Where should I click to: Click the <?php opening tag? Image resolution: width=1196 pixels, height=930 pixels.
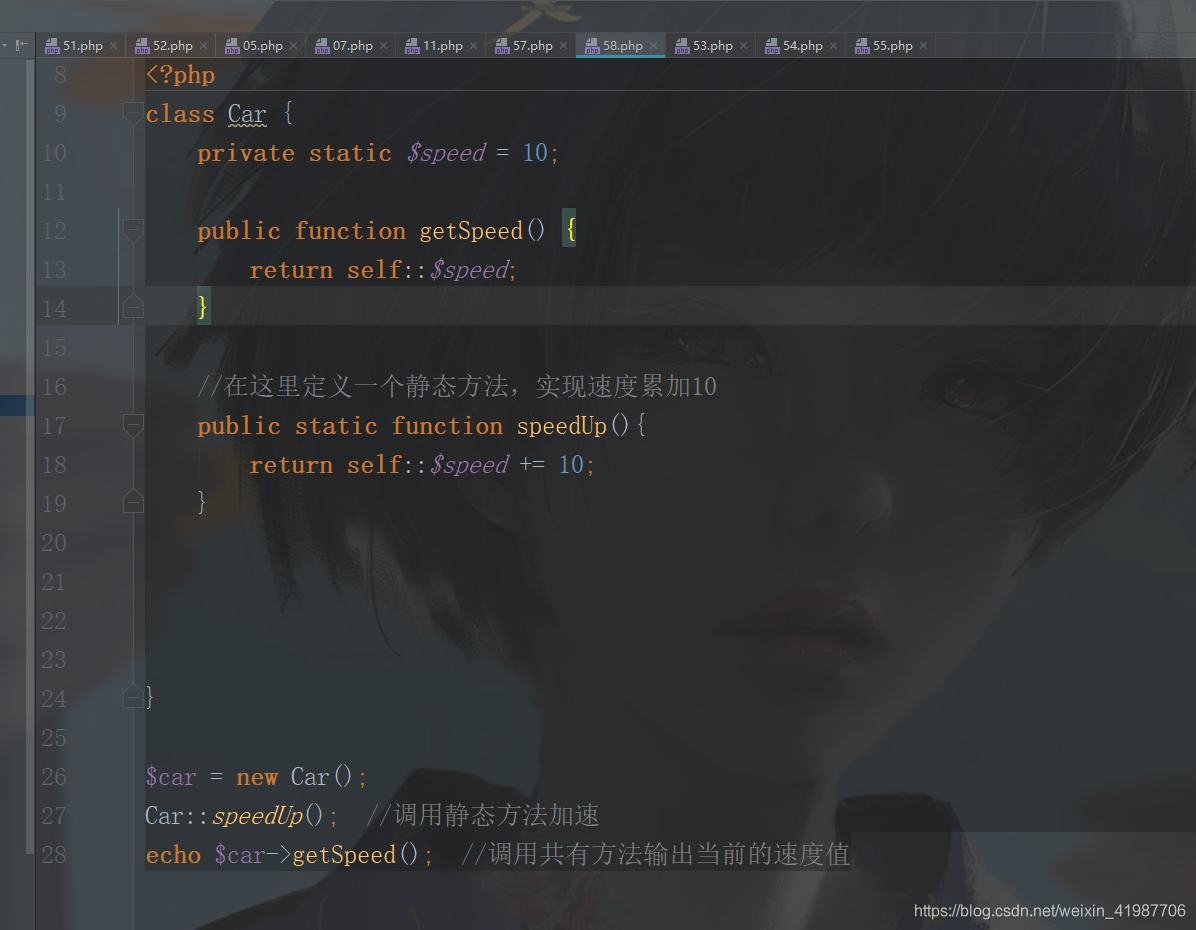(x=180, y=75)
